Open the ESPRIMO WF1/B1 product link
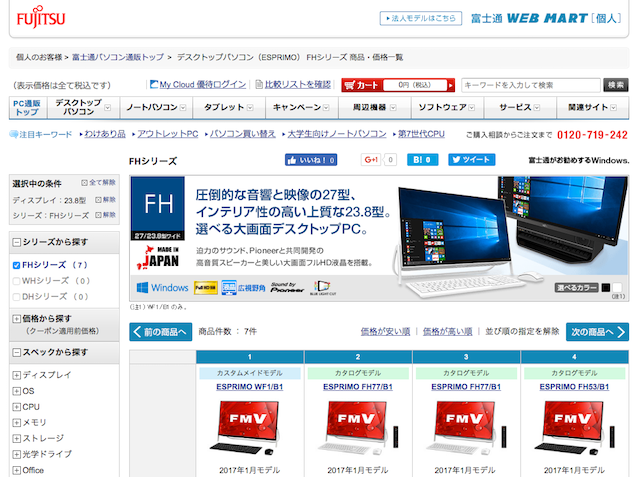The height and width of the screenshot is (477, 640). point(249,386)
